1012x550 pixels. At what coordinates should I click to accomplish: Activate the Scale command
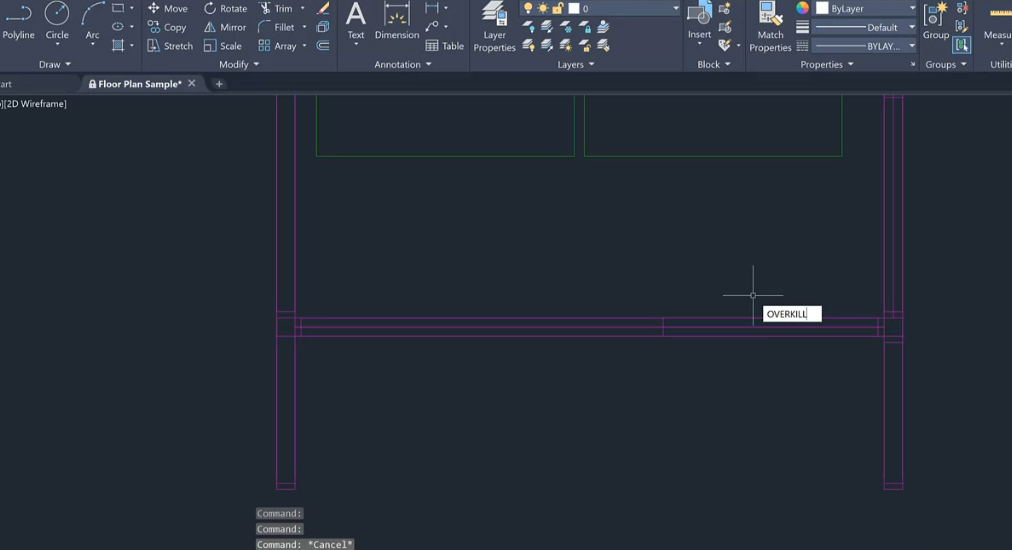(x=223, y=46)
